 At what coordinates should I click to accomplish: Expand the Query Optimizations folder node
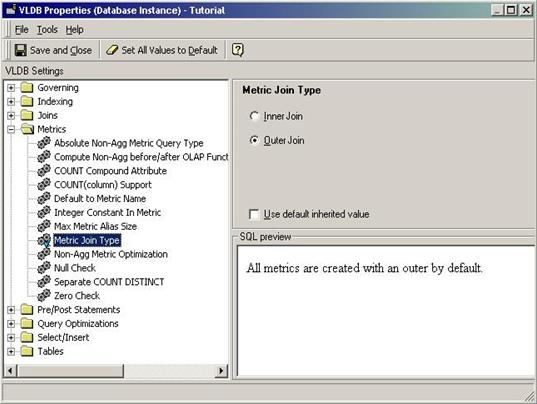point(11,324)
